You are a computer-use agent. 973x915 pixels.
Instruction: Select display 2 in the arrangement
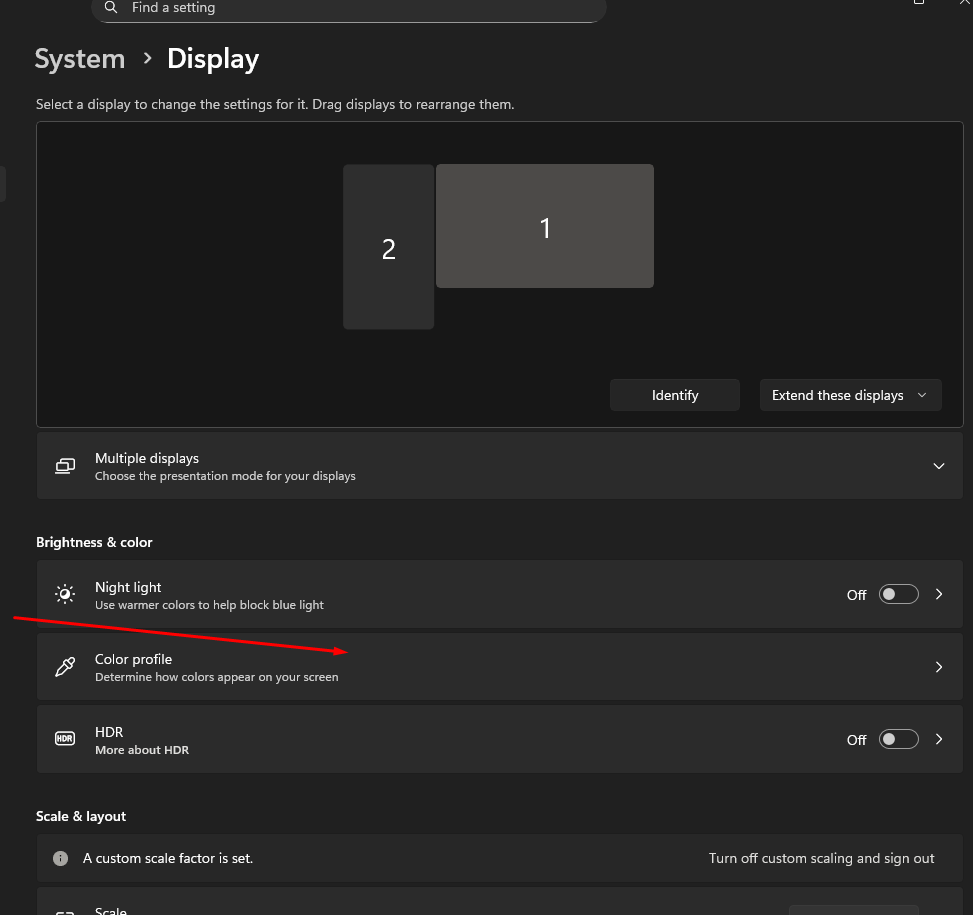tap(388, 247)
